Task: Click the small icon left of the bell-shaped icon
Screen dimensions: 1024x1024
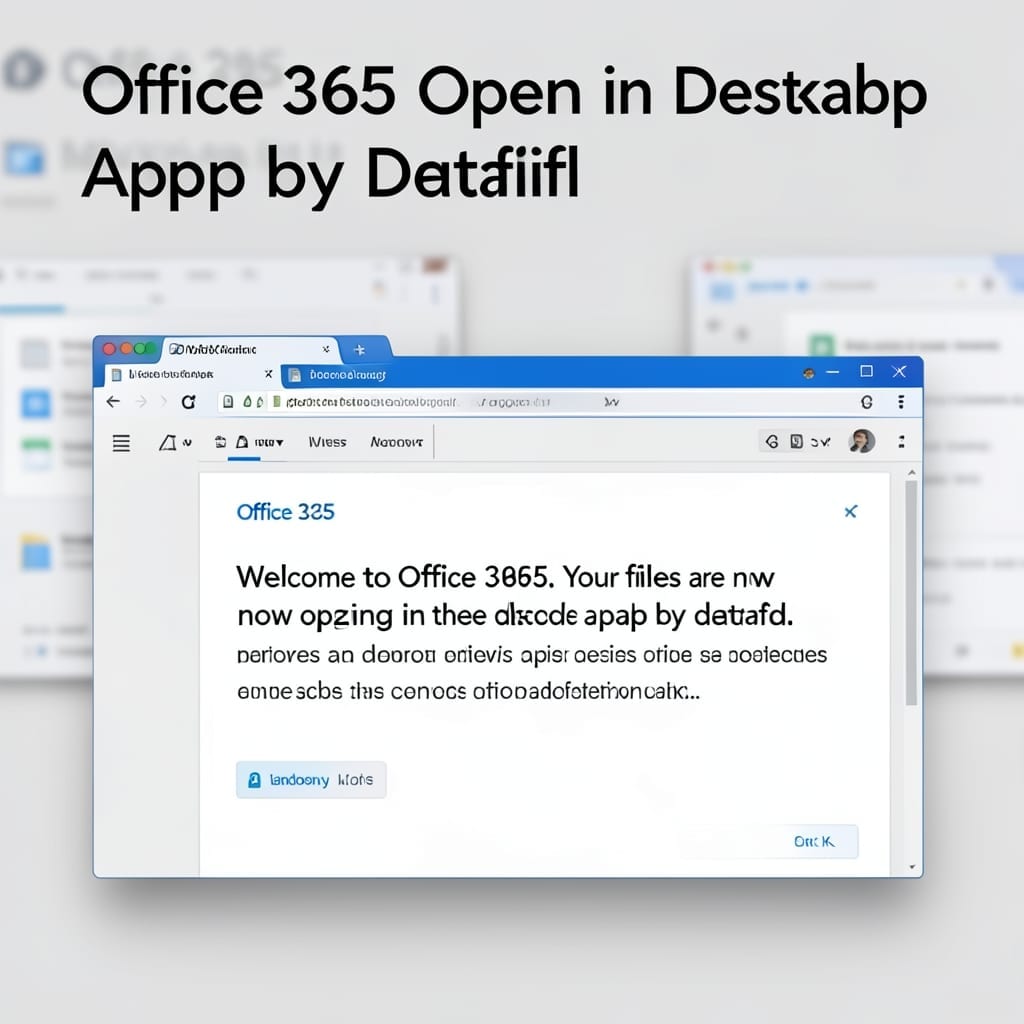Action: coord(221,442)
